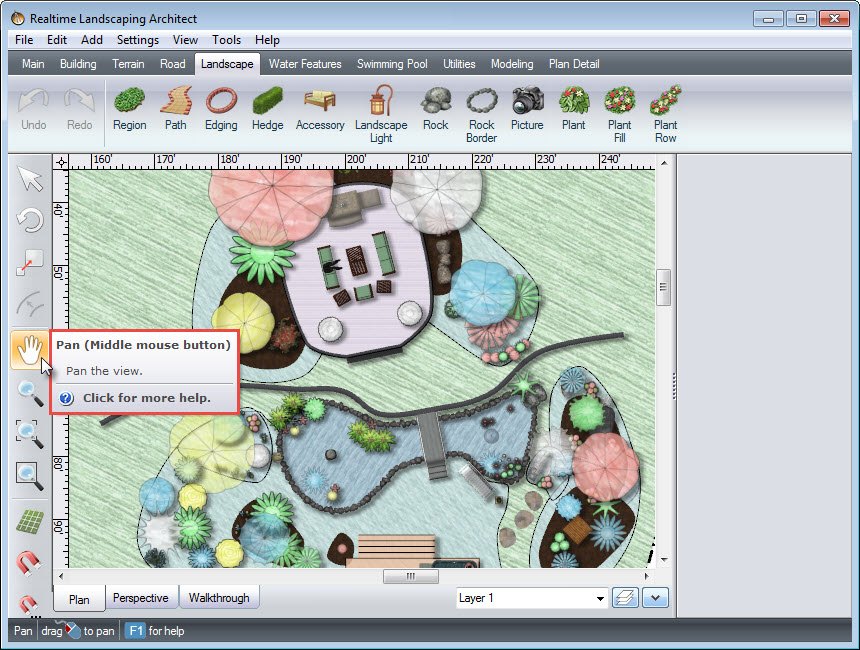This screenshot has height=650, width=860.
Task: Add a Landscape Light
Action: [x=381, y=114]
